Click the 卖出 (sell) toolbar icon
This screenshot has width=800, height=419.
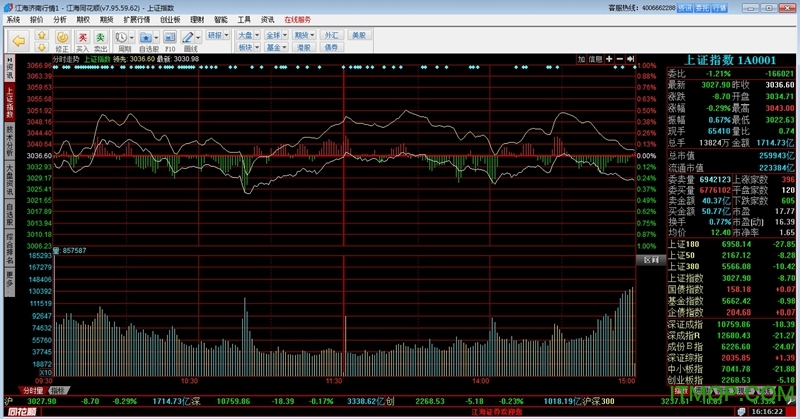pyautogui.click(x=101, y=40)
